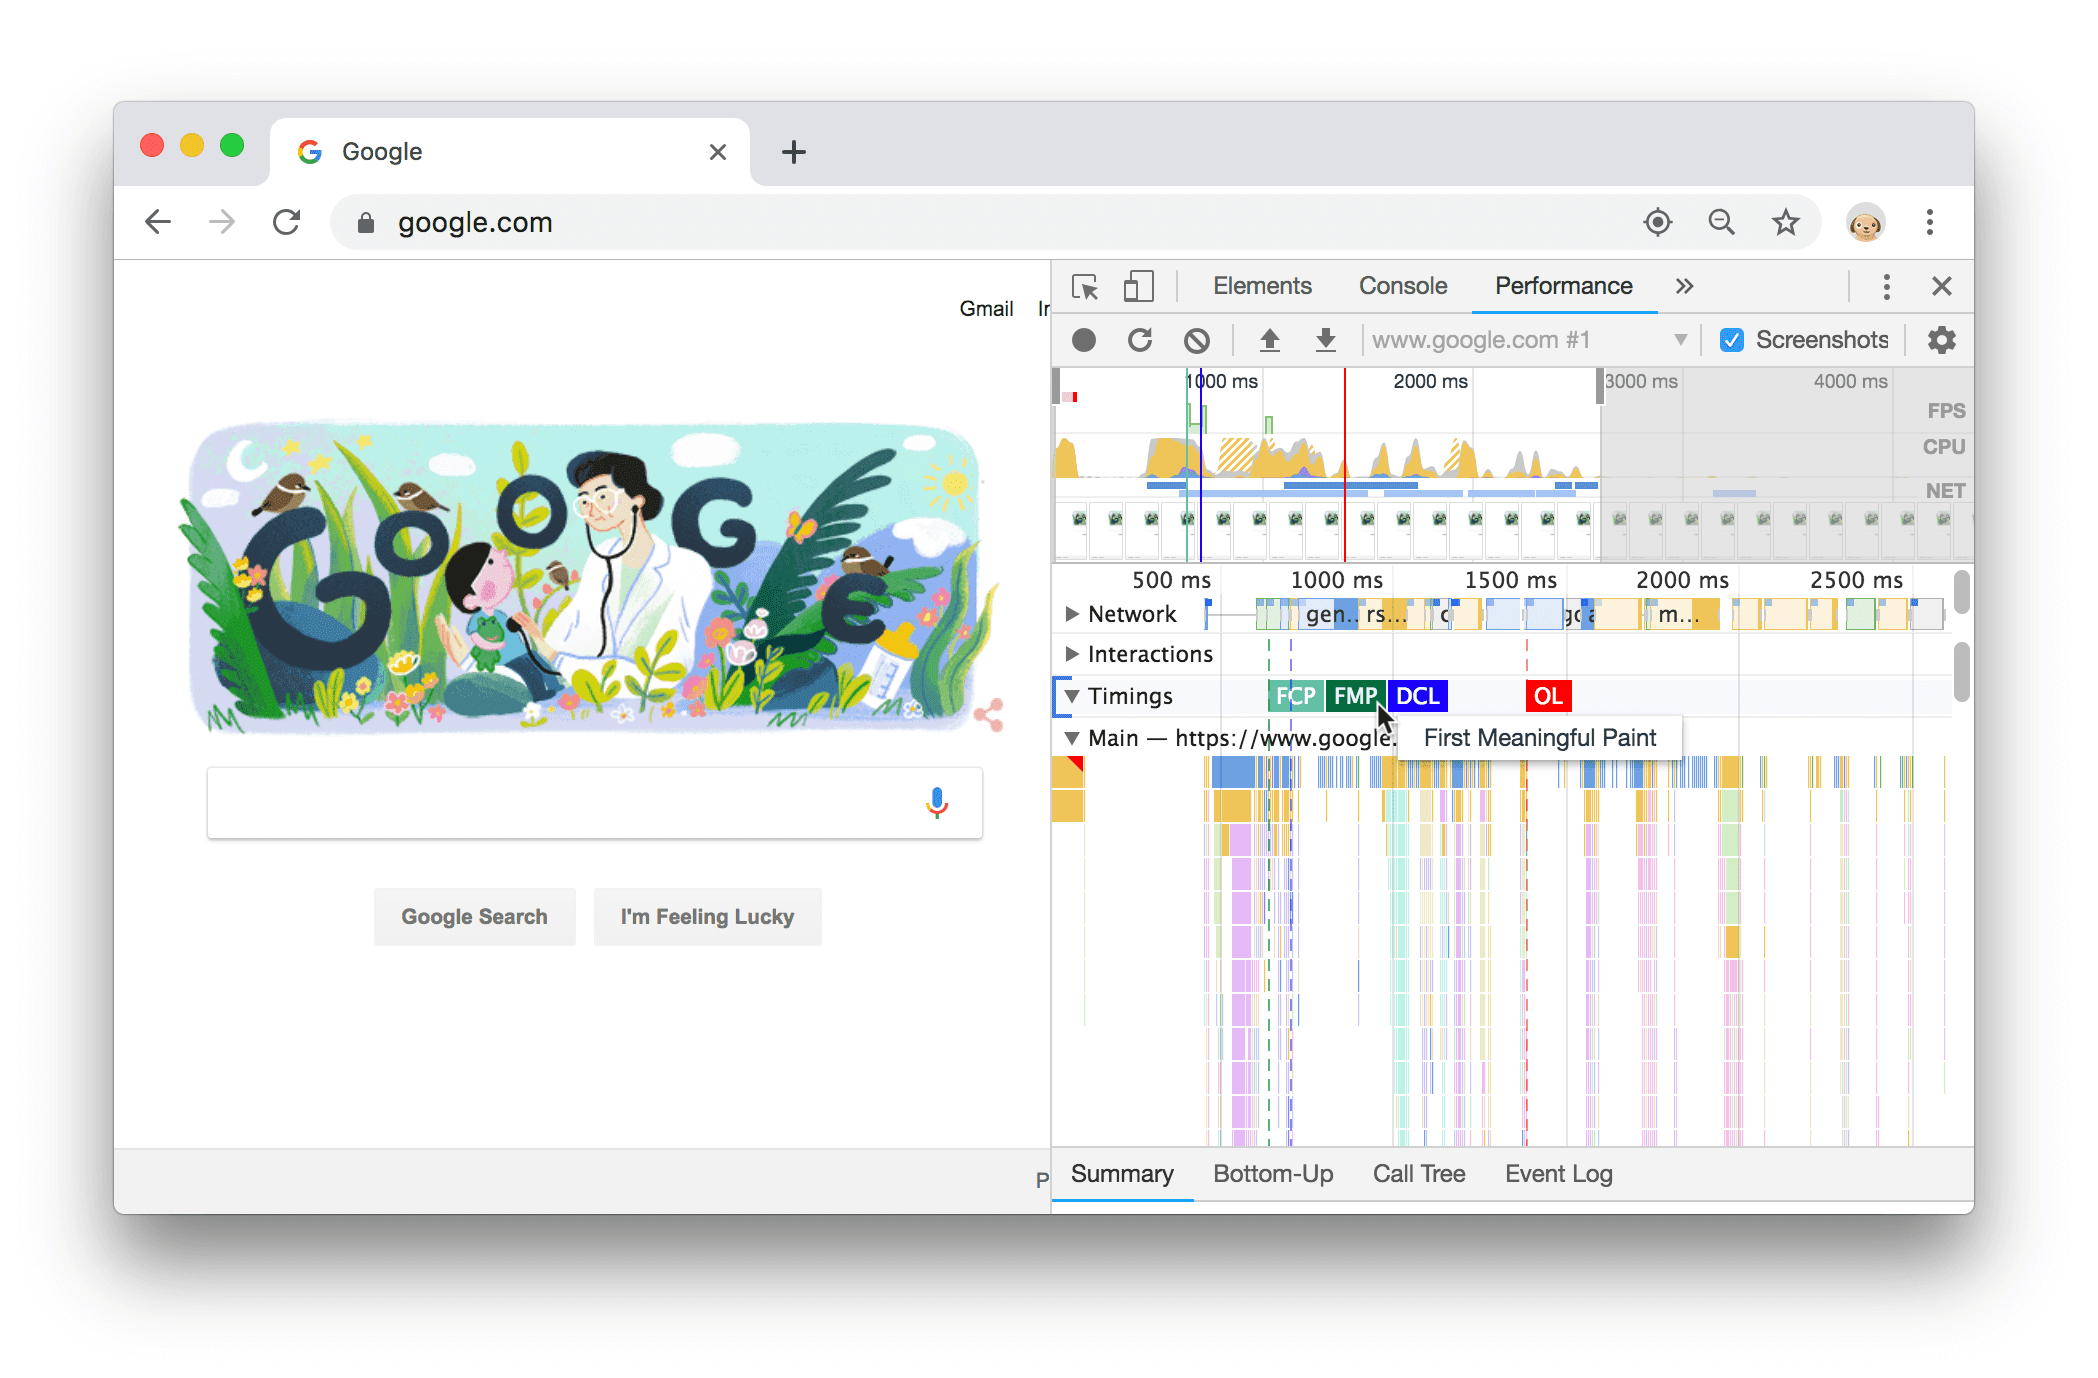The width and height of the screenshot is (2098, 1378).
Task: Expand the Interactions timing row
Action: (1071, 654)
